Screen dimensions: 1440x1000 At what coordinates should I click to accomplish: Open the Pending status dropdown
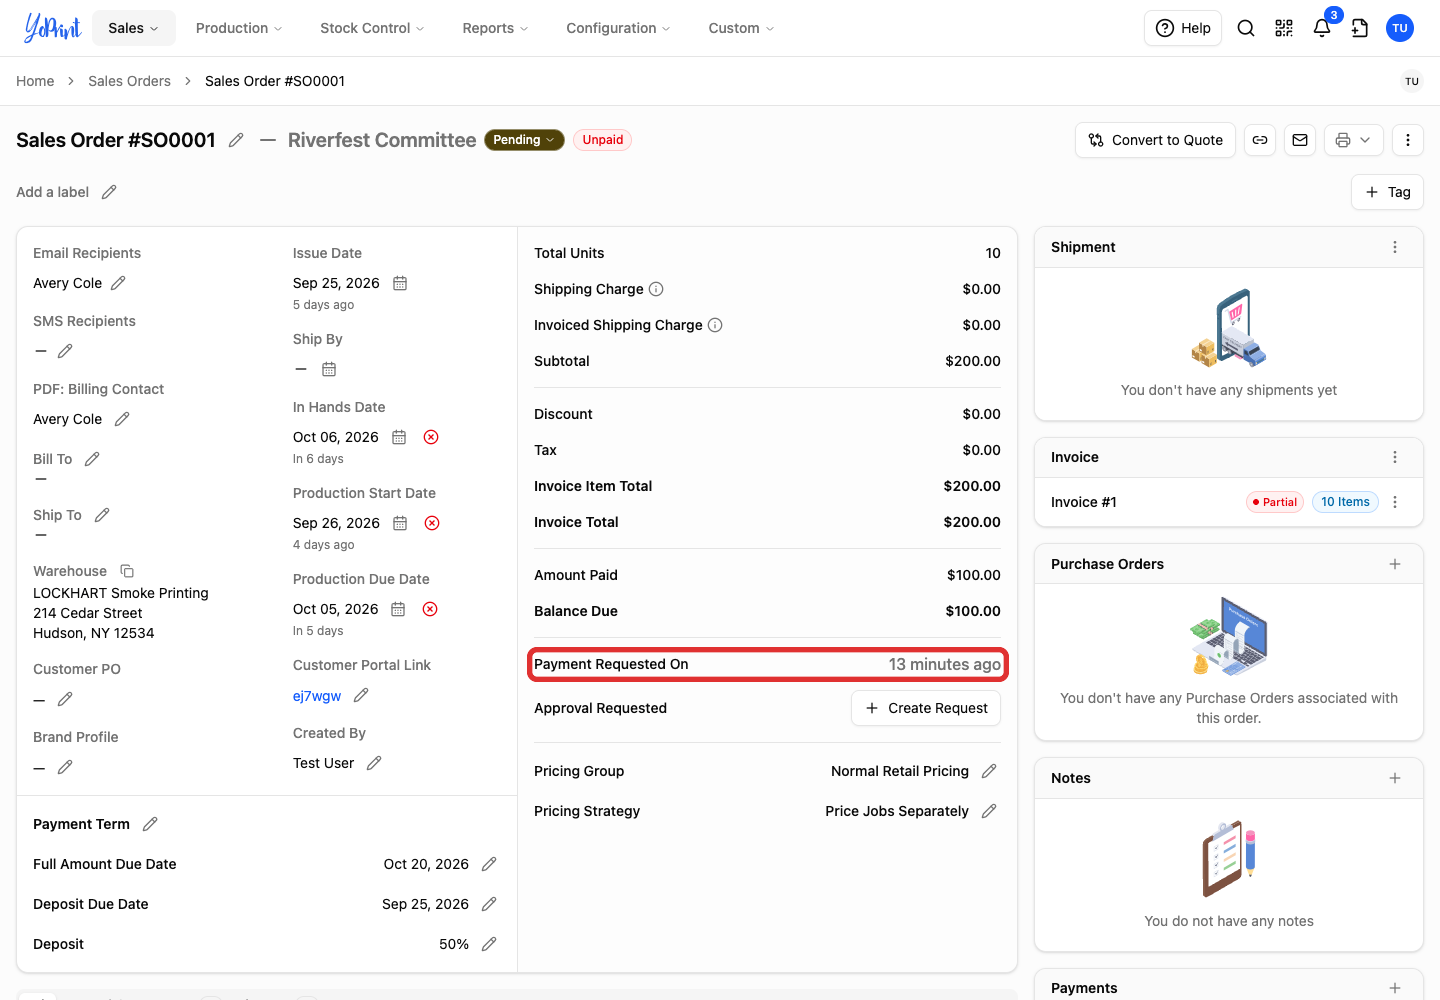[524, 140]
